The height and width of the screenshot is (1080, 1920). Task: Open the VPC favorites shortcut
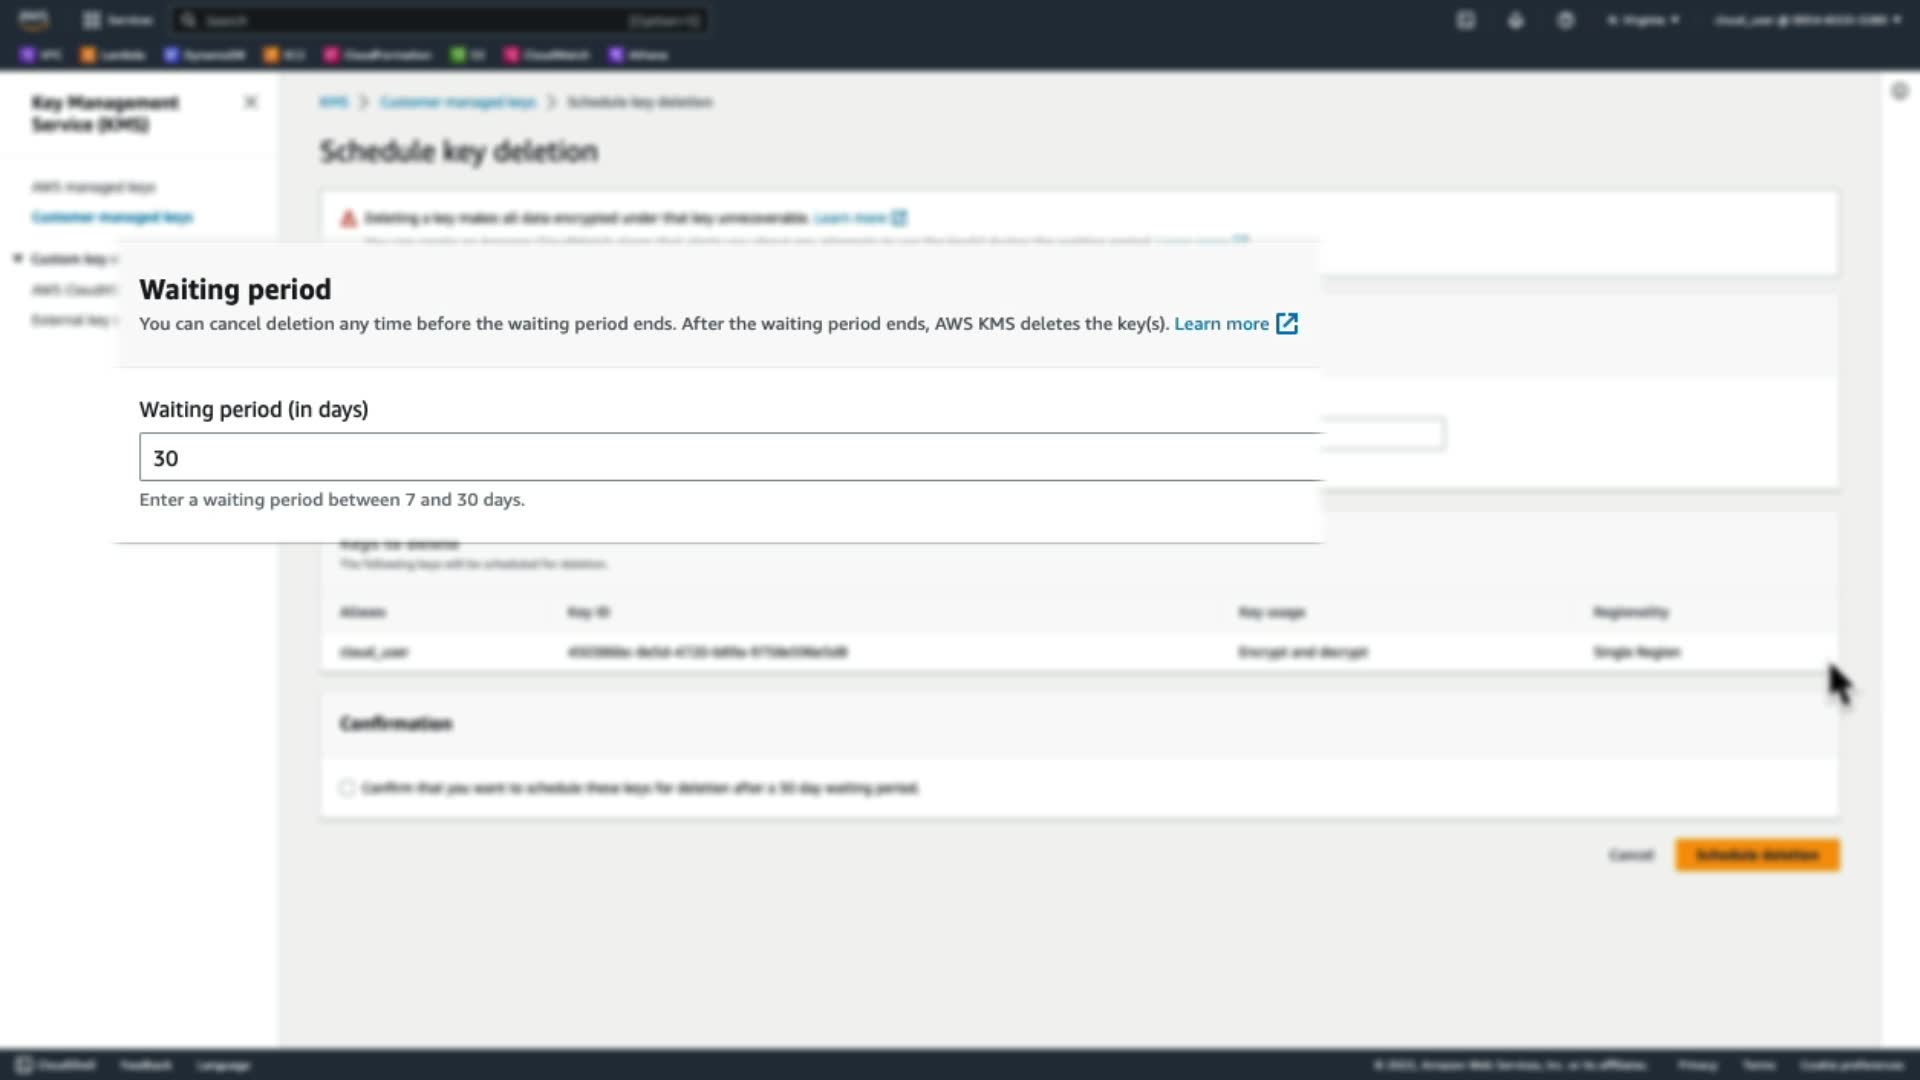(x=41, y=55)
